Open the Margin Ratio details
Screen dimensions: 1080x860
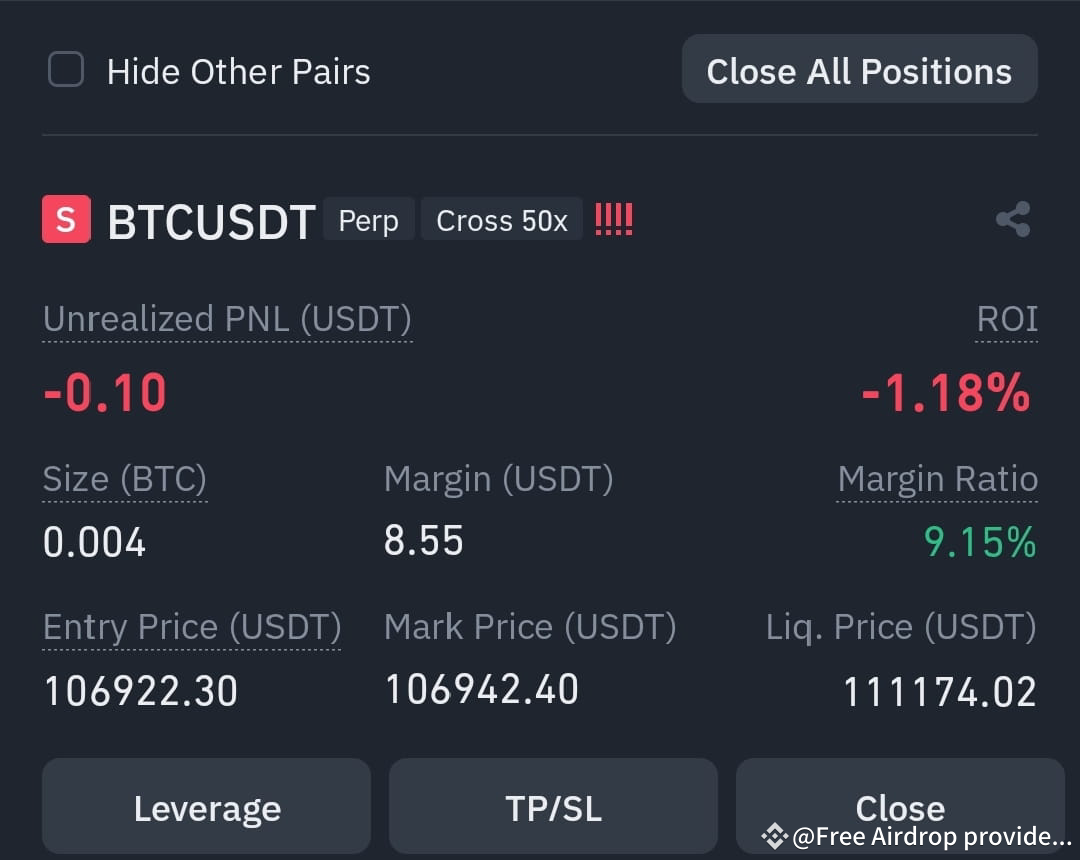click(937, 478)
